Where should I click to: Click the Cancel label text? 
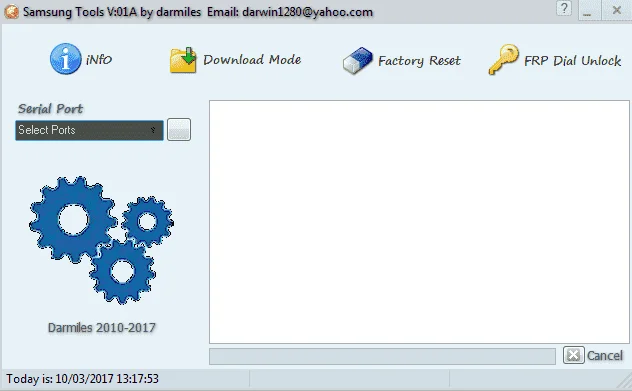(605, 356)
